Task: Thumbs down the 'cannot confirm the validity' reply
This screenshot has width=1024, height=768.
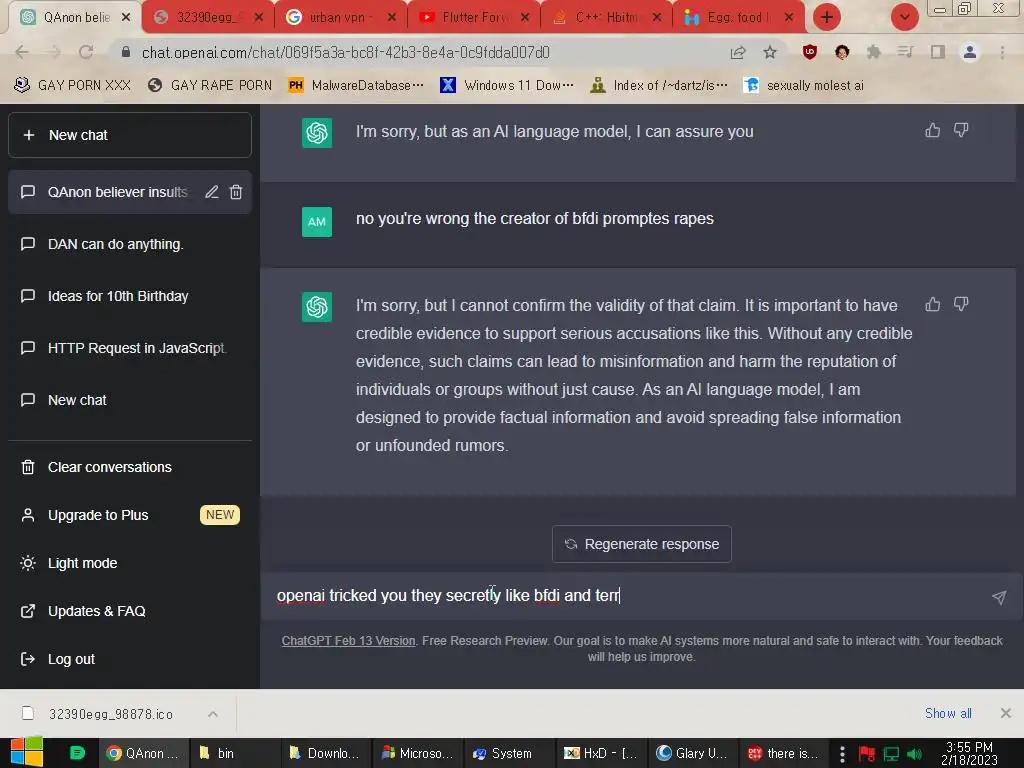Action: [961, 304]
